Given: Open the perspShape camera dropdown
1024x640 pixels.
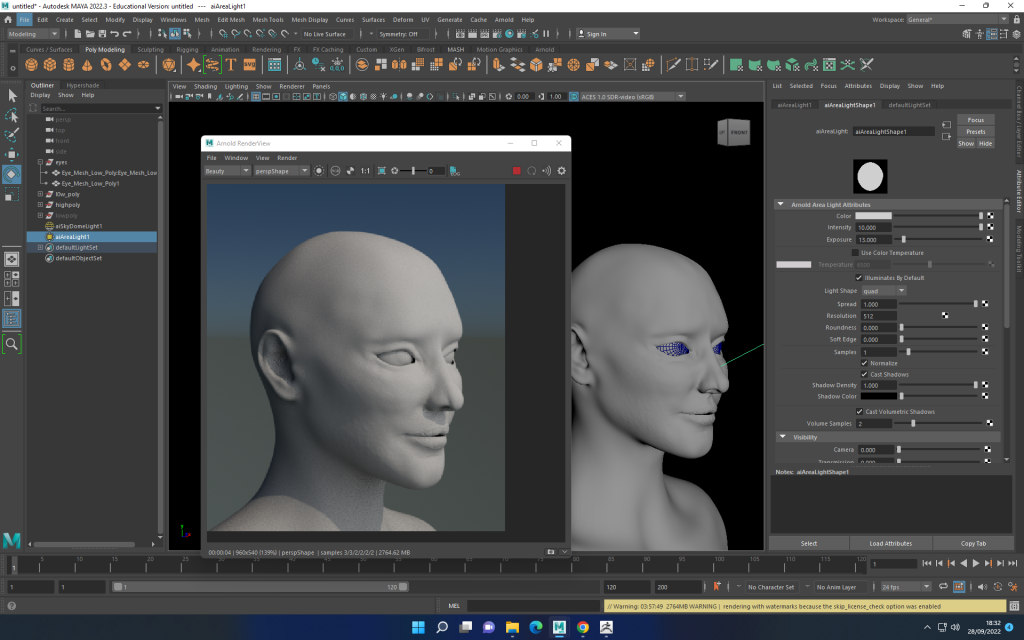Looking at the screenshot, I should click(281, 171).
